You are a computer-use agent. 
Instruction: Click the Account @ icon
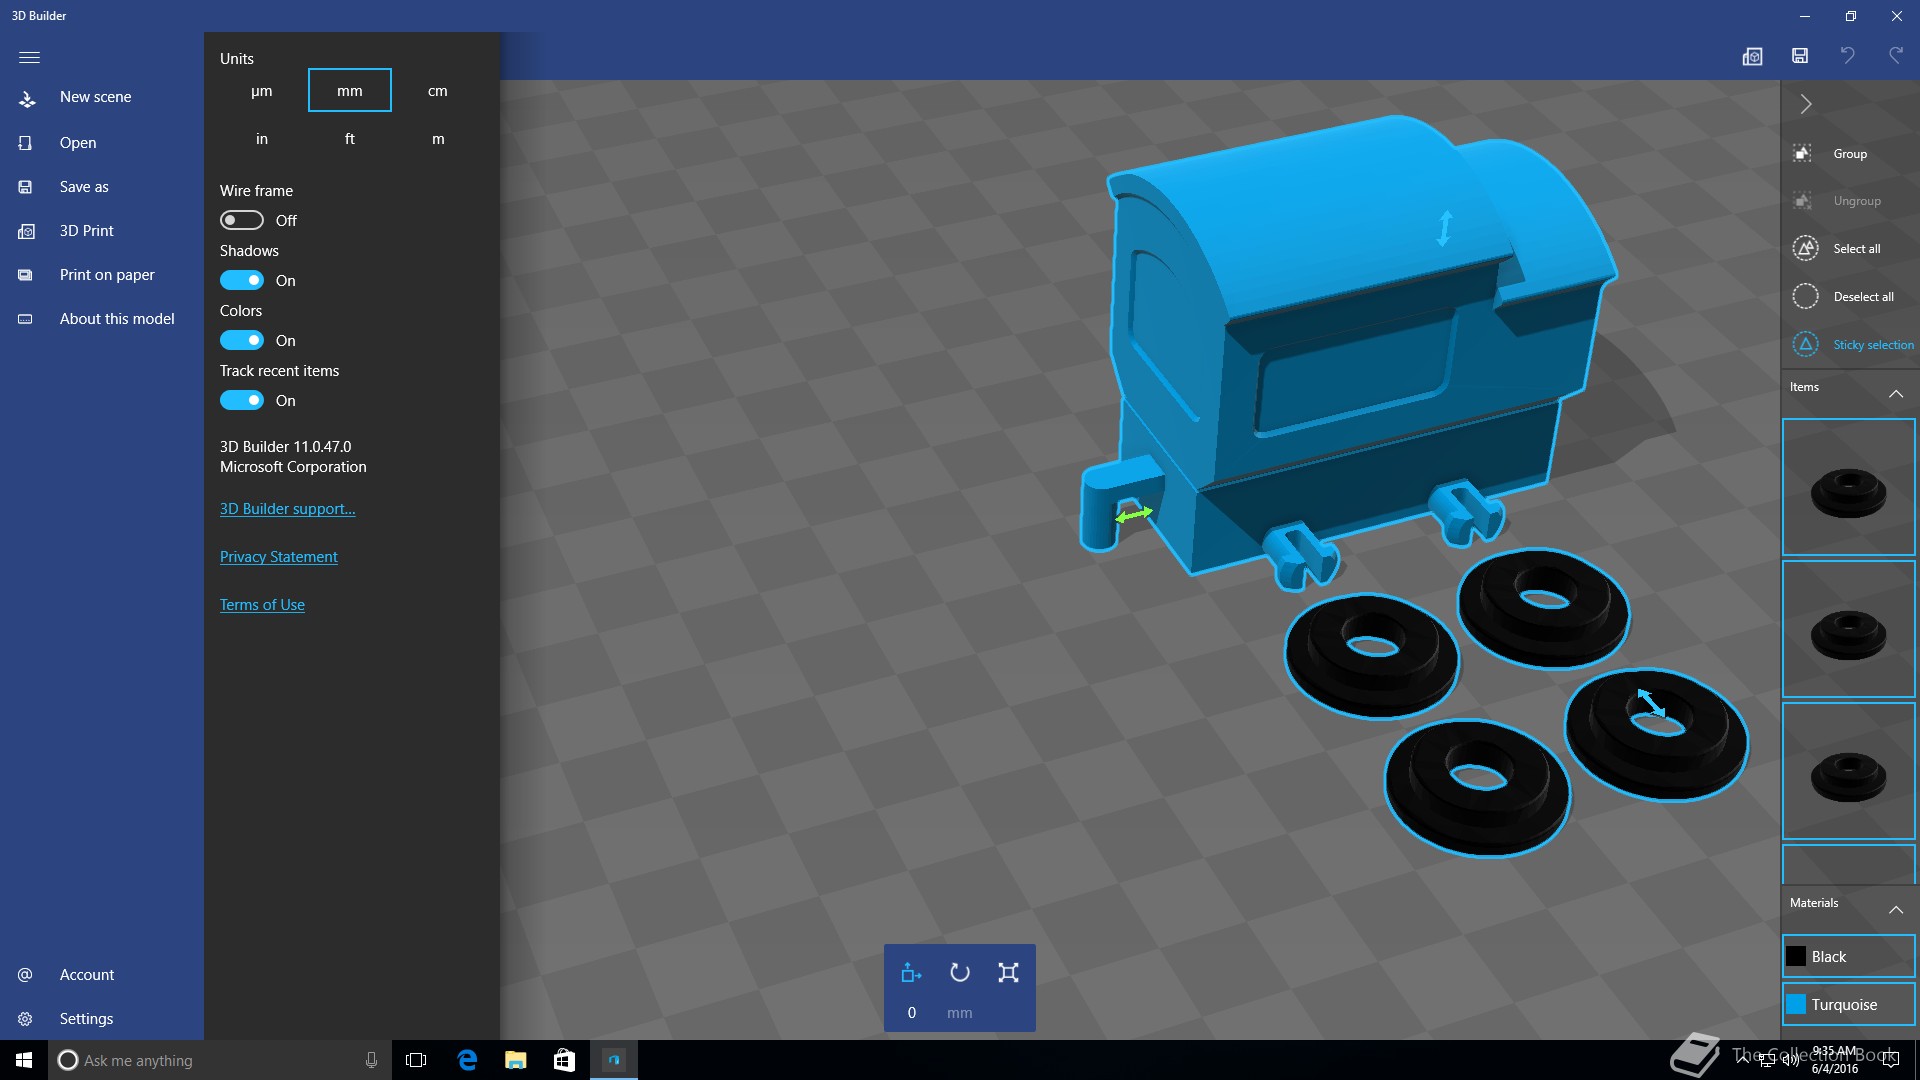click(25, 974)
